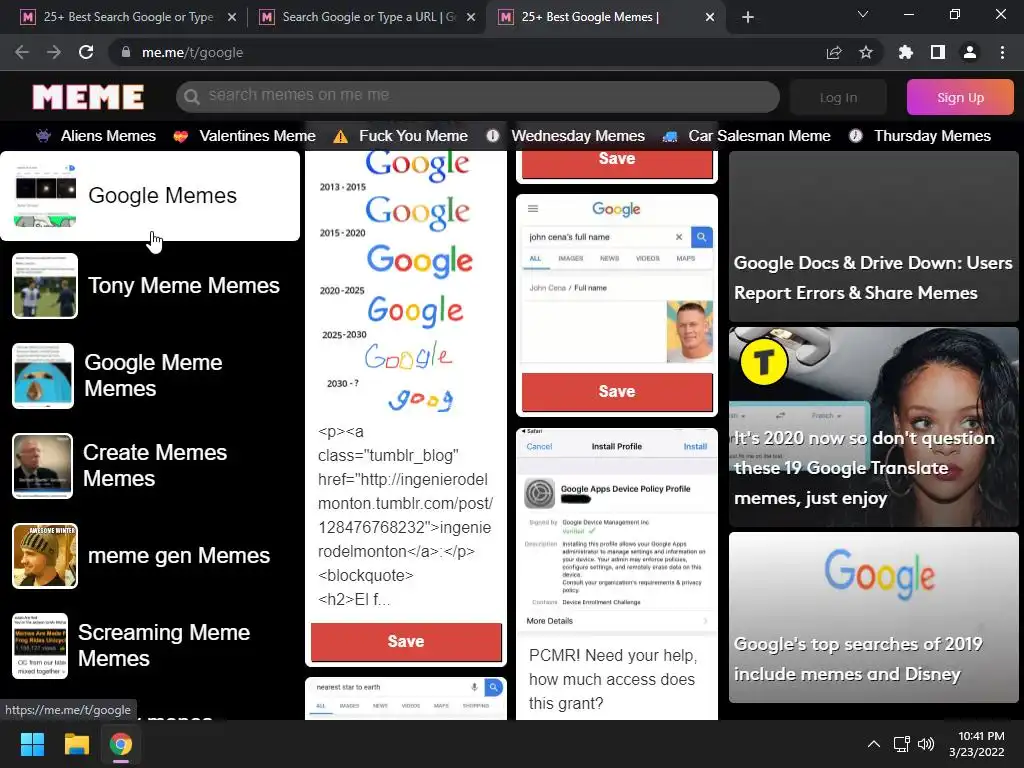Screen dimensions: 1024x768
Task: Open Create Memes Memes sidebar entry
Action: tap(150, 466)
